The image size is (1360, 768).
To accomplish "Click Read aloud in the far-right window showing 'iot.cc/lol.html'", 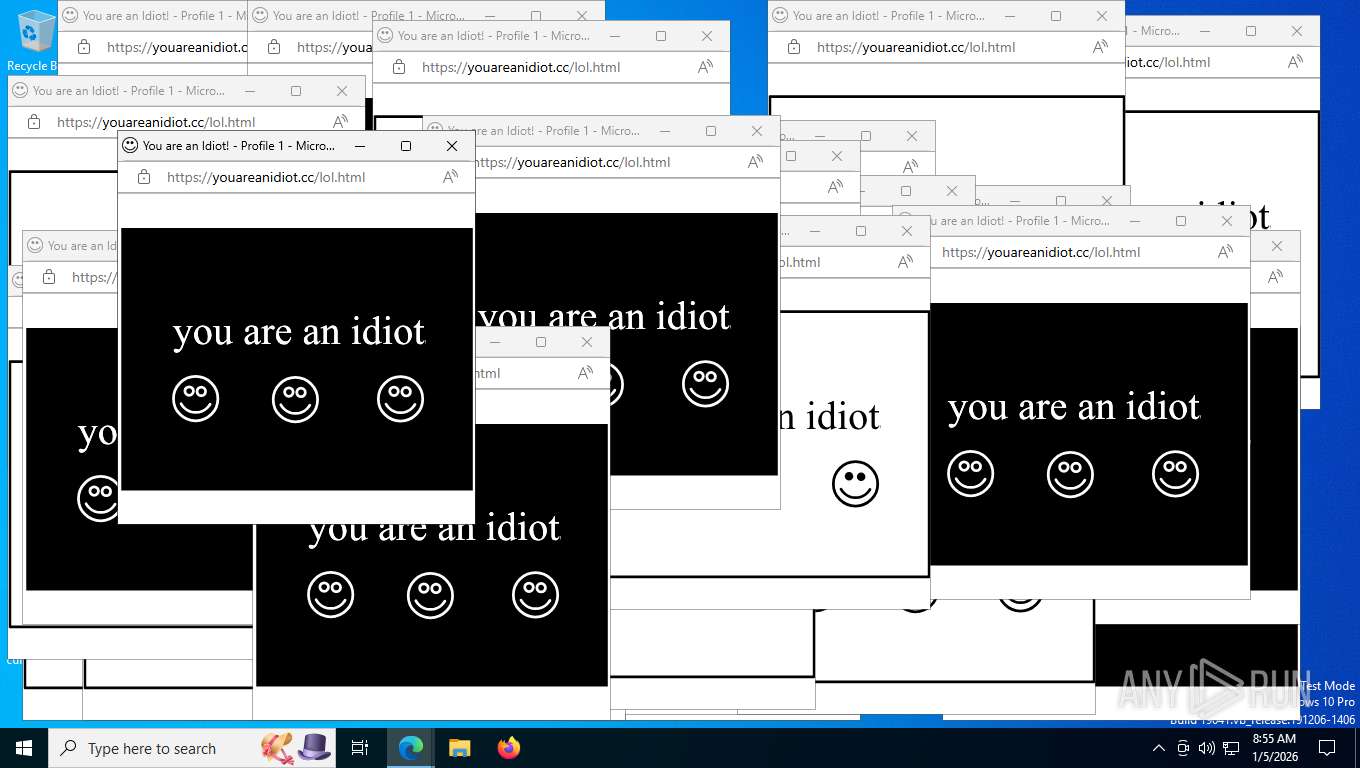I will 1296,62.
